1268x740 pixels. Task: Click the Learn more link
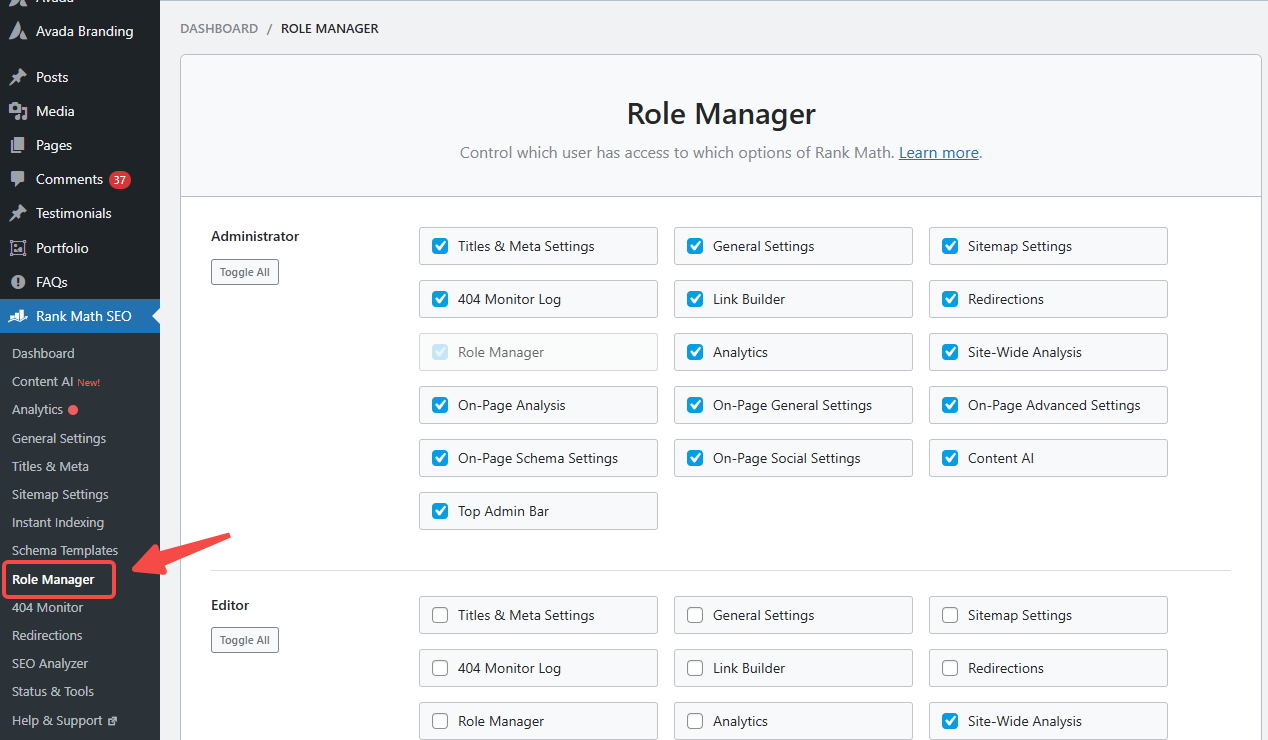click(x=937, y=152)
